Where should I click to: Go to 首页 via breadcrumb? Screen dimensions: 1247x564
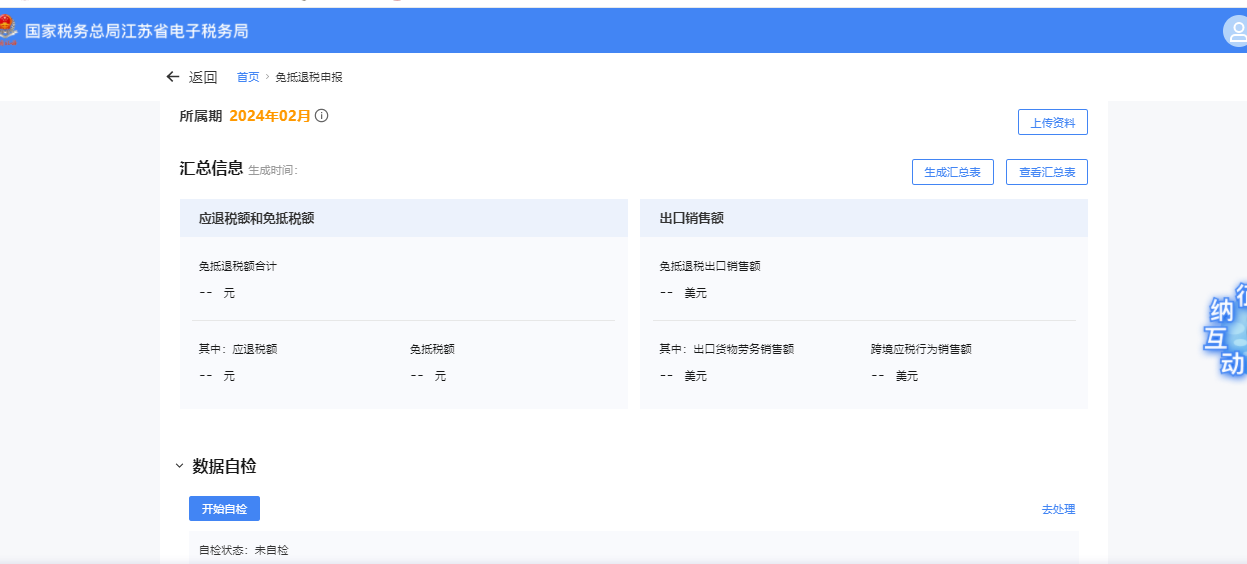[x=247, y=77]
